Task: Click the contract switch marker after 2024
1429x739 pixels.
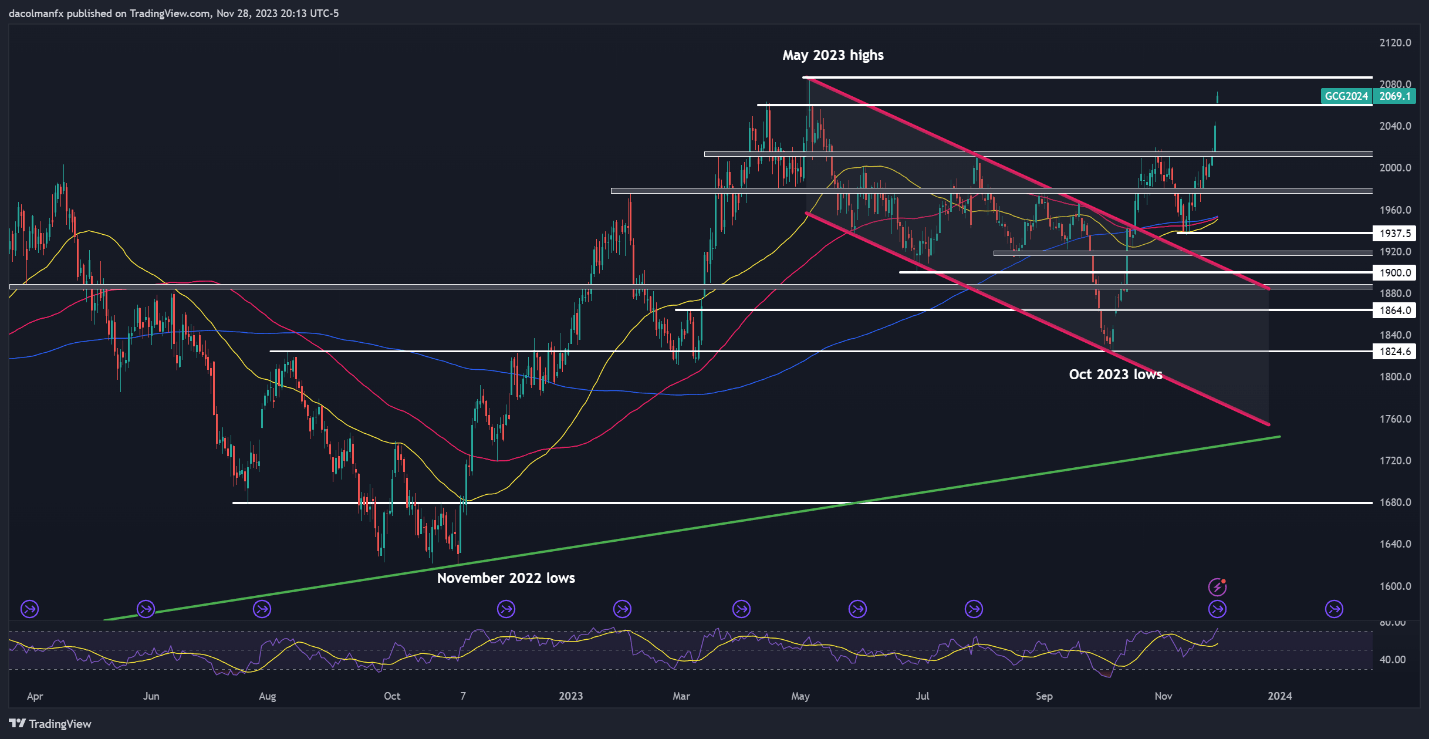Action: tap(1334, 608)
